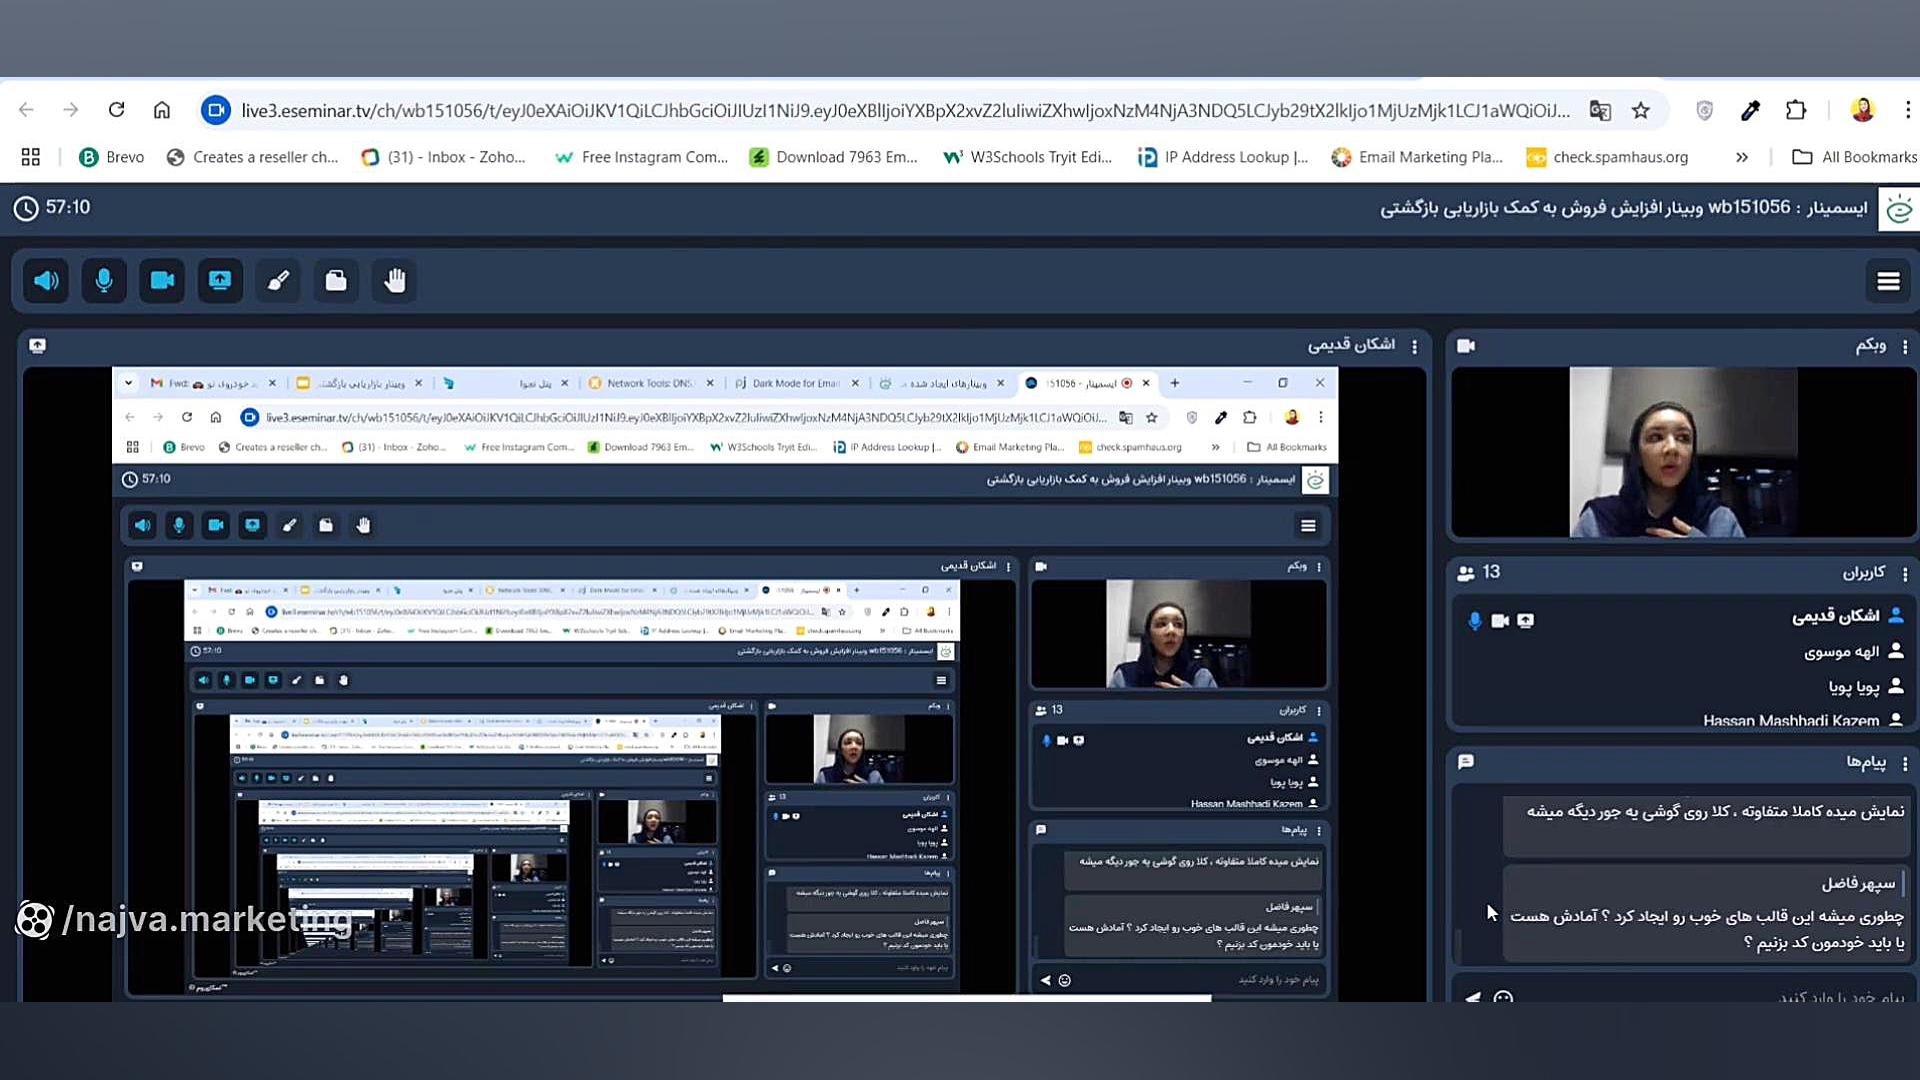Toggle the screen share button in webinar toolbar
This screenshot has width=1920, height=1080.
pyautogui.click(x=220, y=281)
